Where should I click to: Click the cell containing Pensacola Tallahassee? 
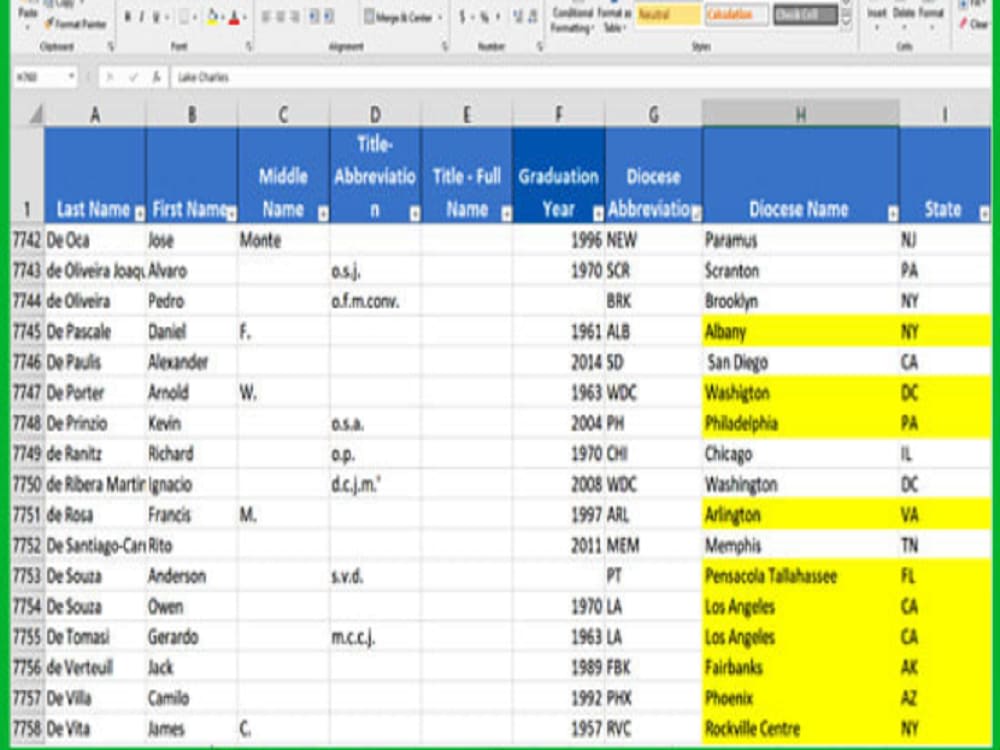click(800, 577)
